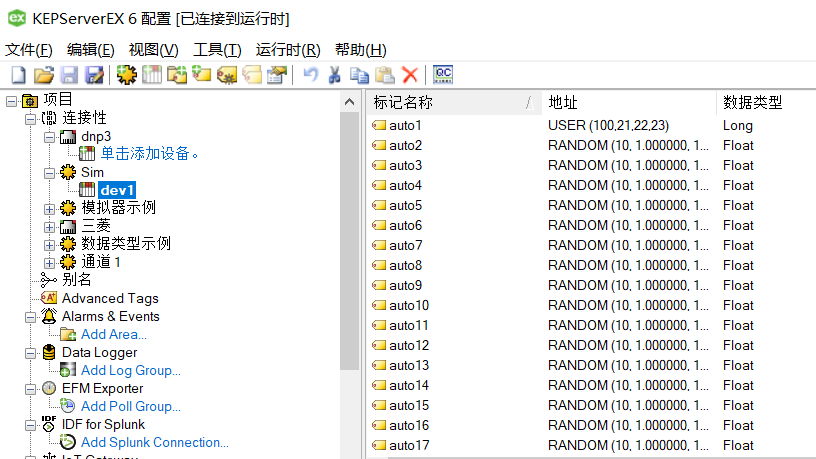Collapse the dnp3 channel node

click(49, 137)
